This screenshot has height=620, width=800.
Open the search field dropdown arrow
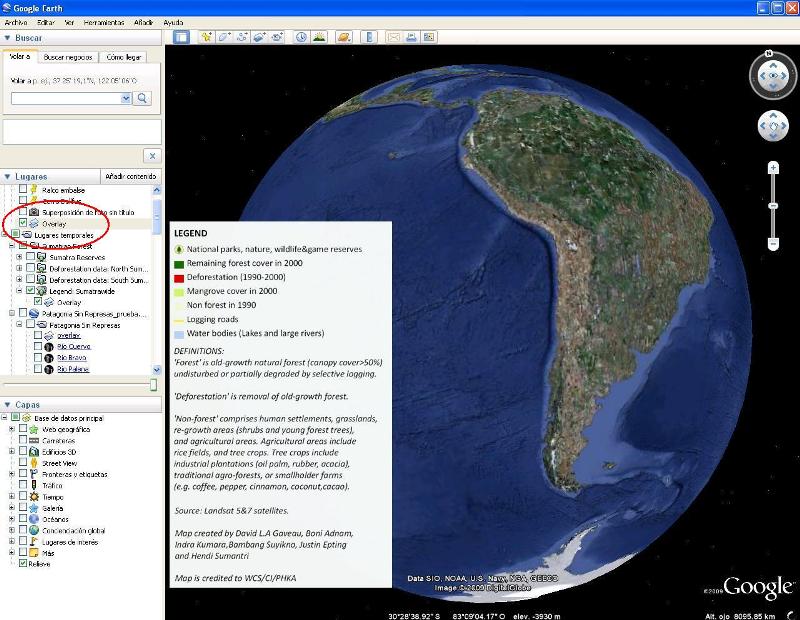click(x=126, y=98)
